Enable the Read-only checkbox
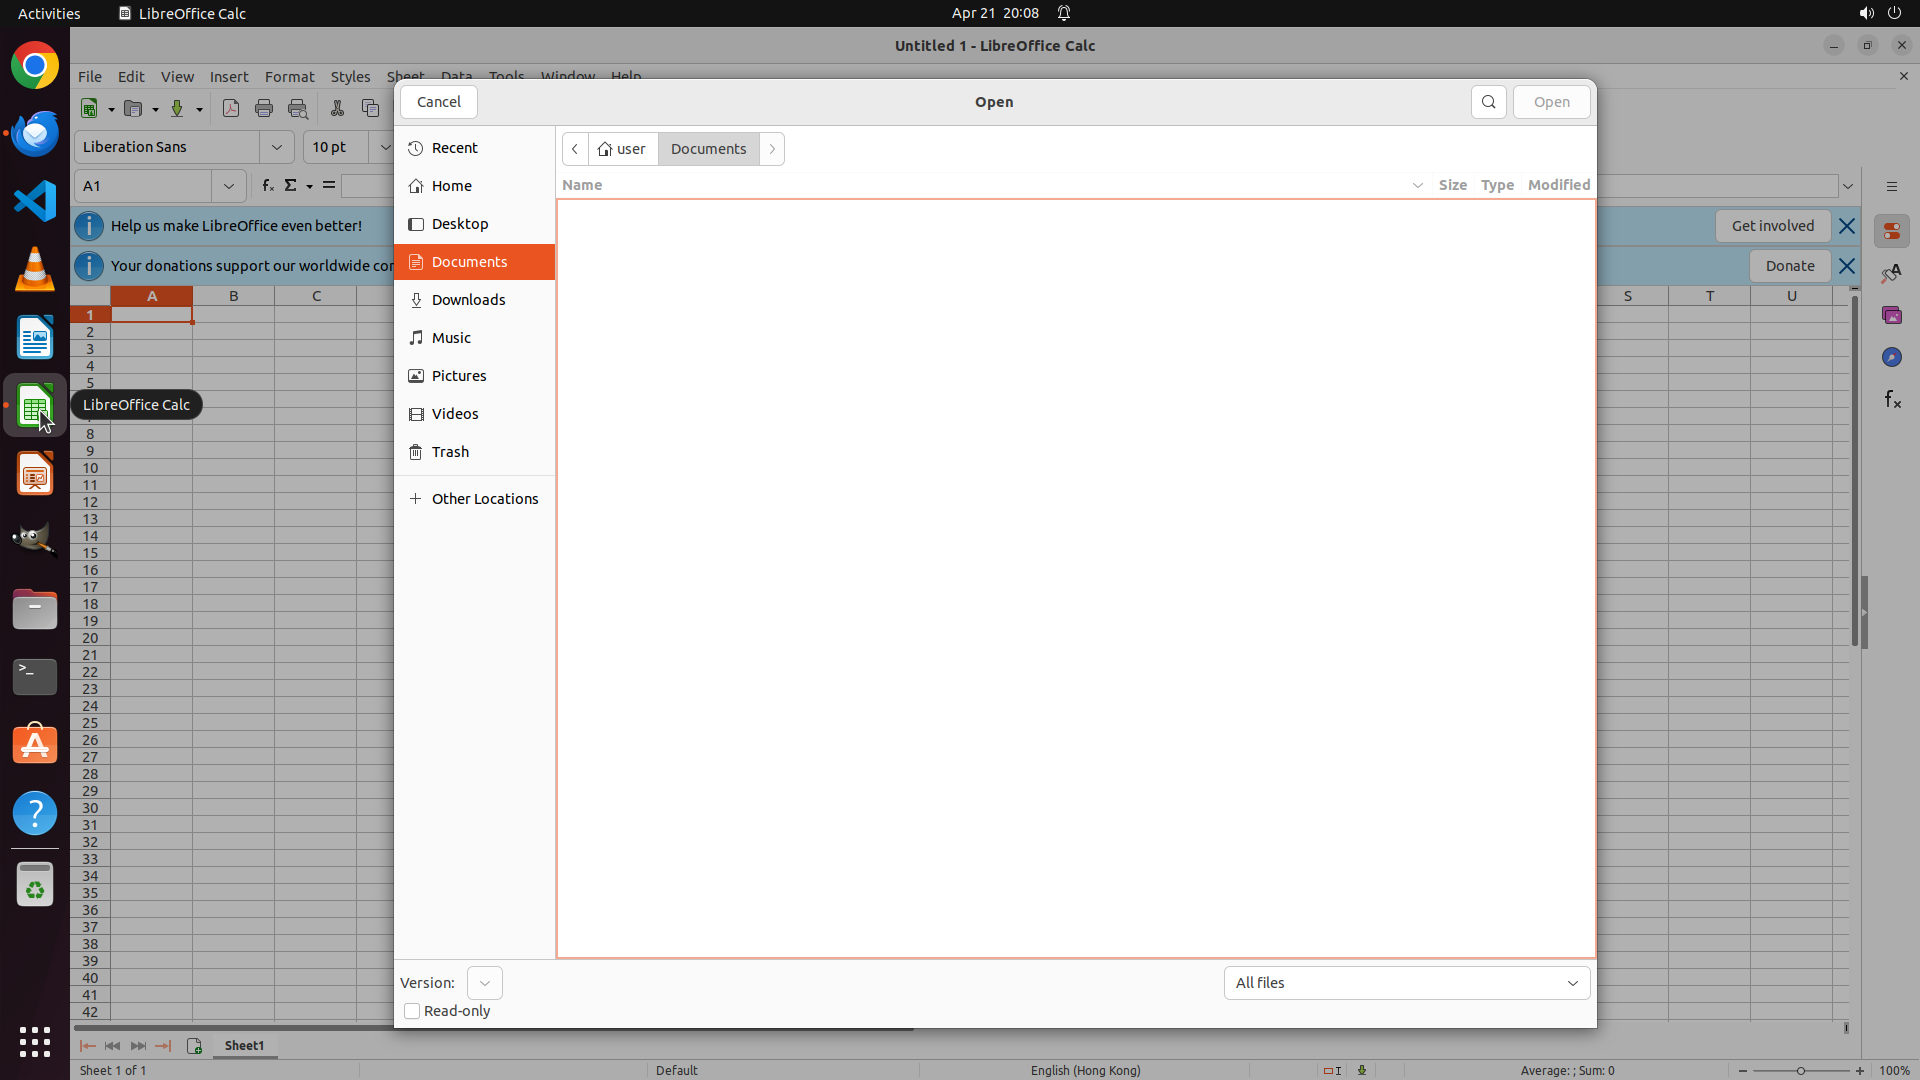This screenshot has width=1920, height=1080. click(x=412, y=1011)
